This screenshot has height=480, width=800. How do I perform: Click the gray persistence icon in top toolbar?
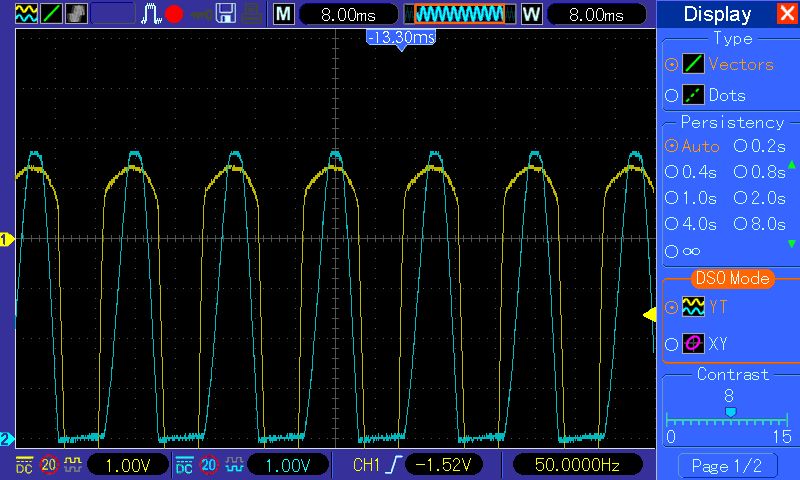pos(77,14)
